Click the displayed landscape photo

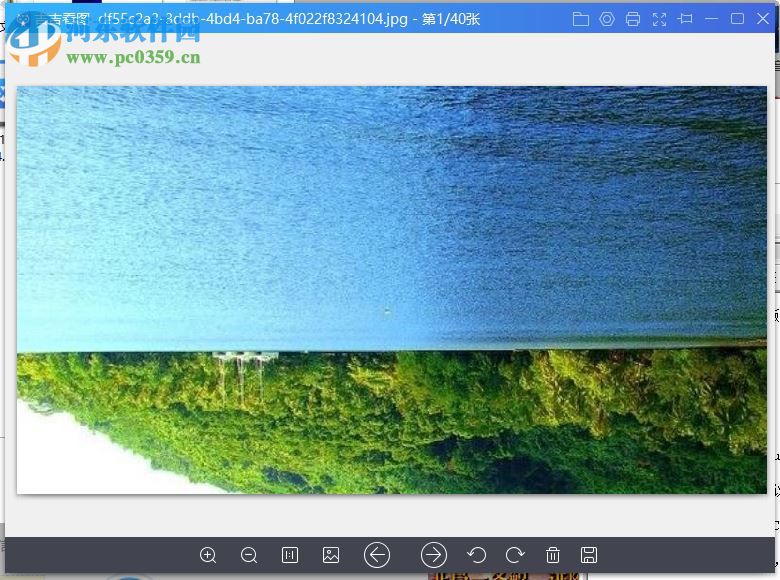[391, 290]
